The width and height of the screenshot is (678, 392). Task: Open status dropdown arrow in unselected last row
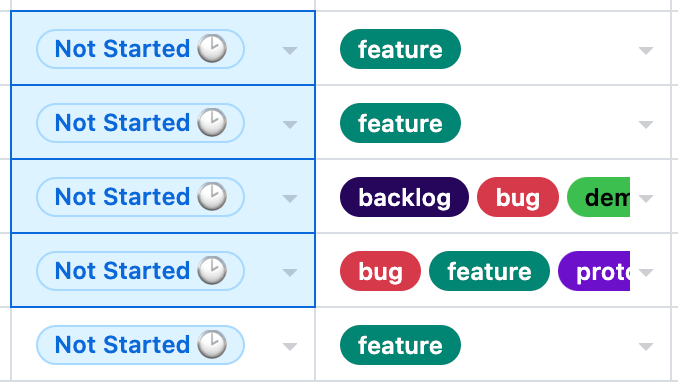click(290, 346)
